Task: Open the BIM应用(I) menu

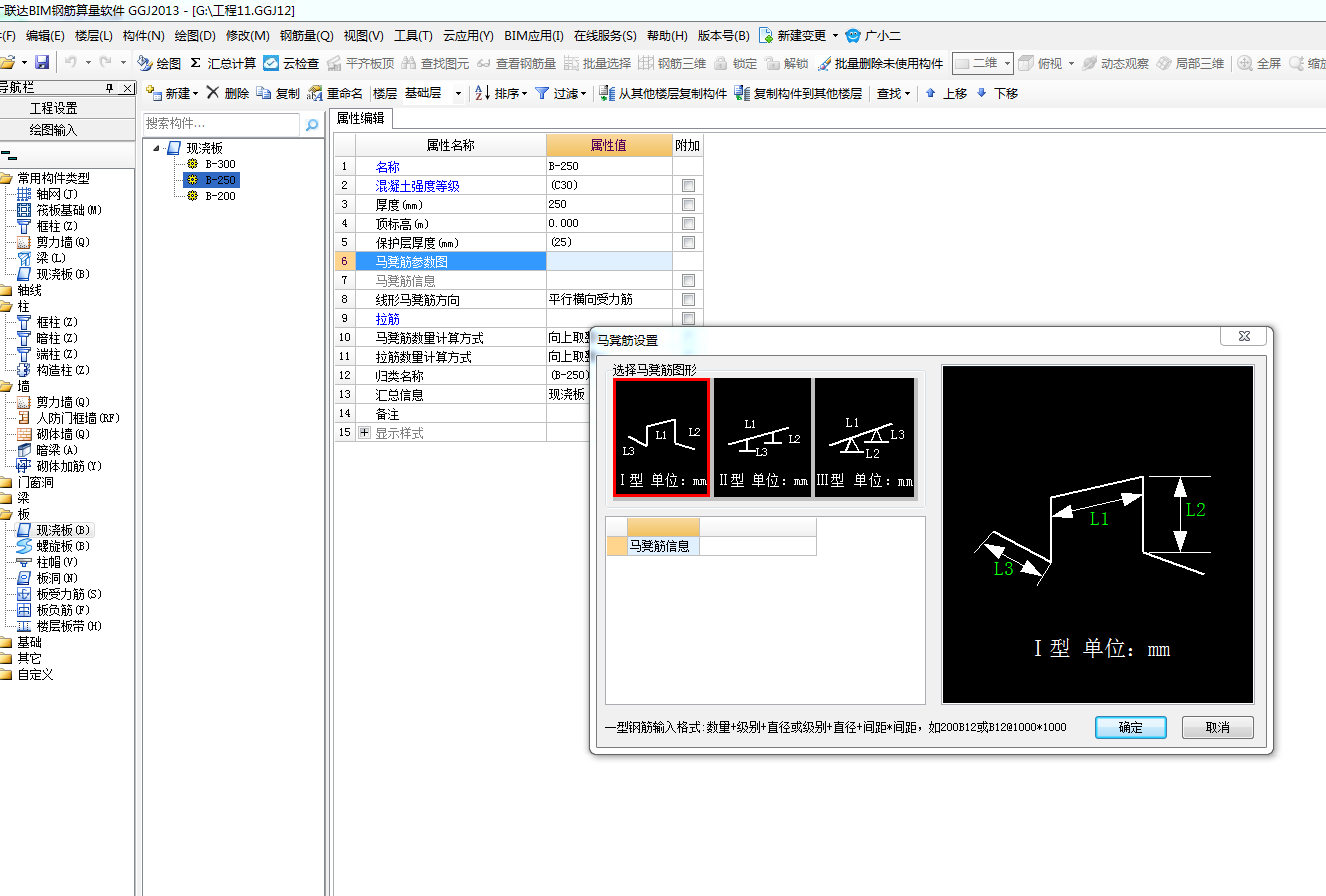Action: pyautogui.click(x=534, y=35)
